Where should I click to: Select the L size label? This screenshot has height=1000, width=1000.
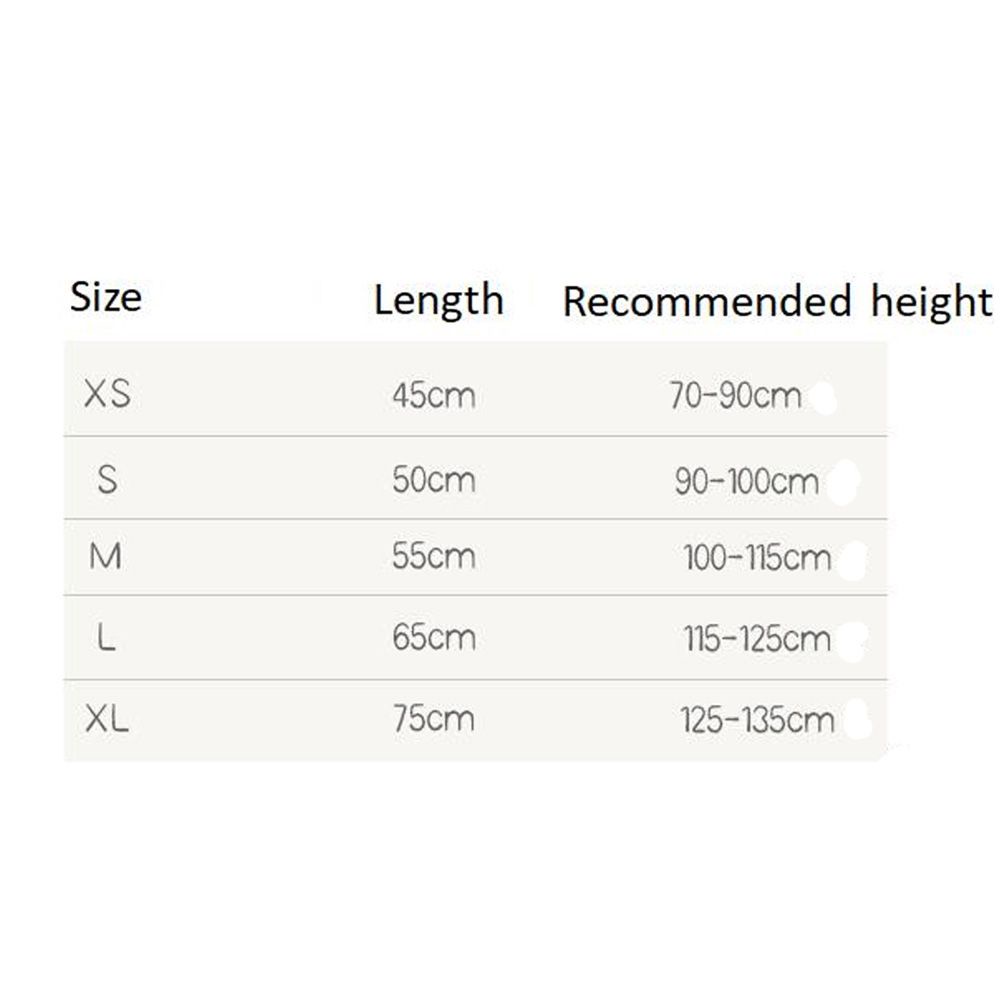pos(108,638)
